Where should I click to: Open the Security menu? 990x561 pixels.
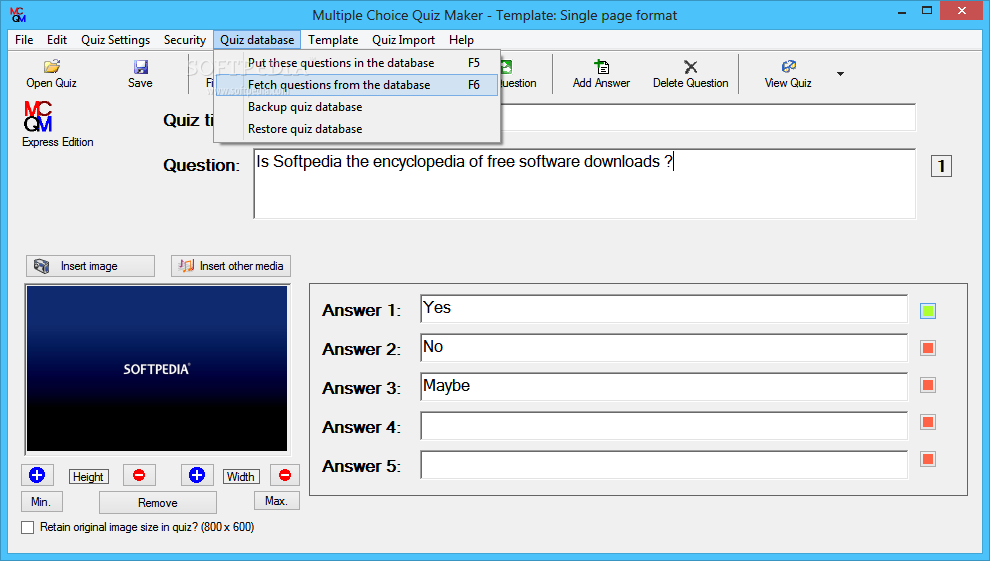click(x=185, y=40)
